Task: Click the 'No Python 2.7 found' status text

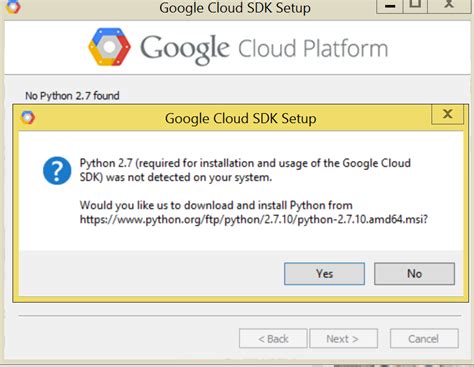Action: pos(72,96)
